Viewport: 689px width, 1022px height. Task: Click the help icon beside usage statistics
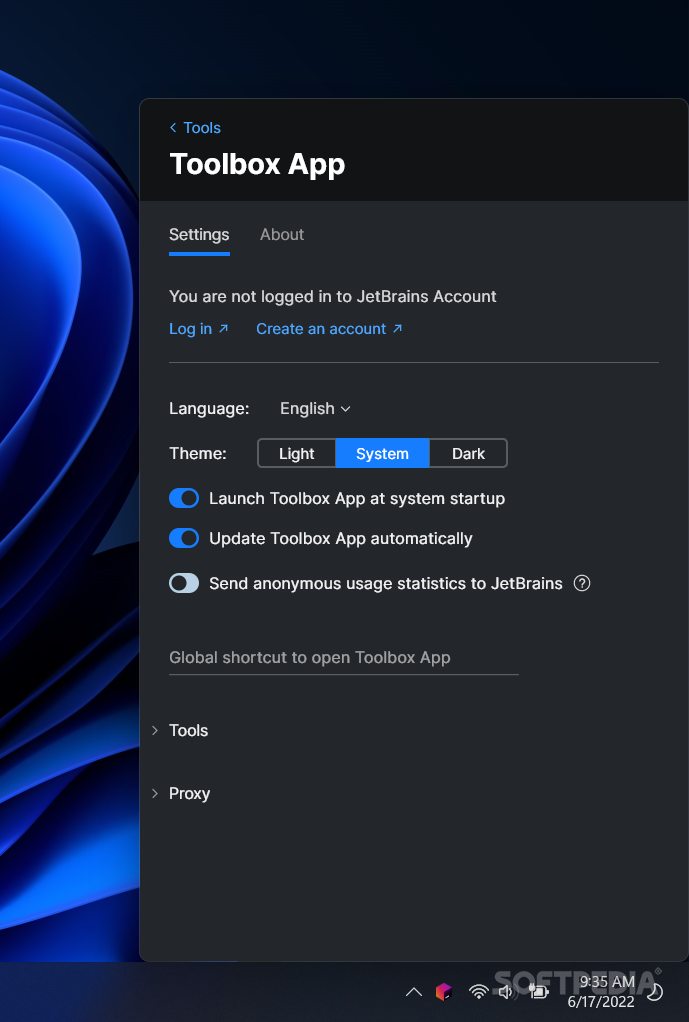click(581, 583)
